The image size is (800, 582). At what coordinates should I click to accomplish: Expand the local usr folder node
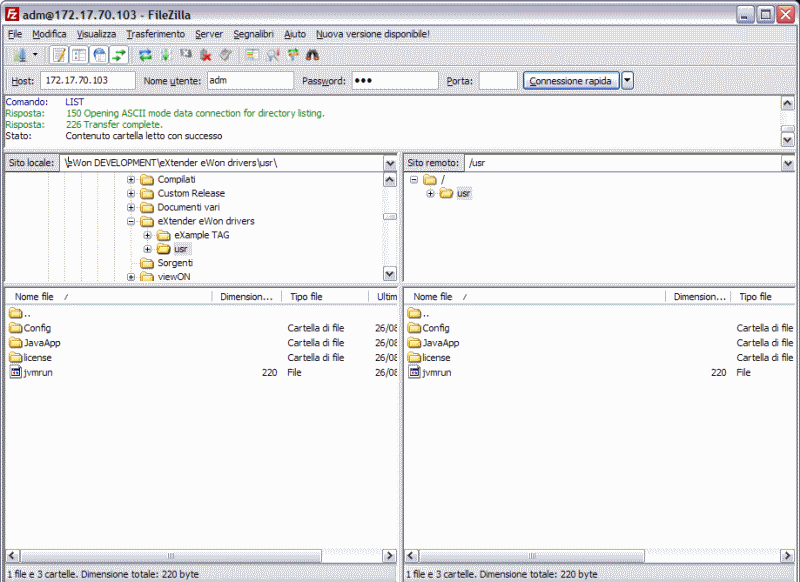pos(147,249)
